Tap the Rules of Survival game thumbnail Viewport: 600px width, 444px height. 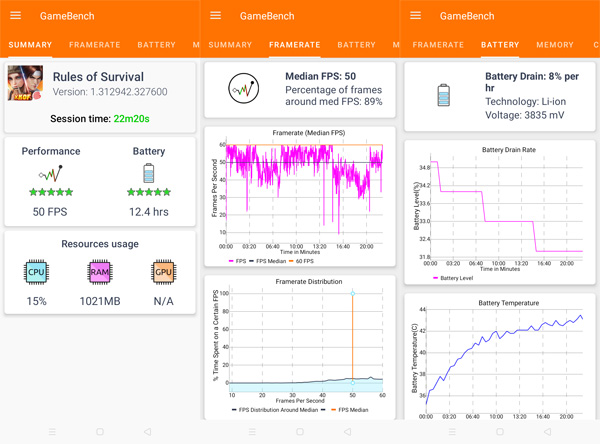coord(25,84)
